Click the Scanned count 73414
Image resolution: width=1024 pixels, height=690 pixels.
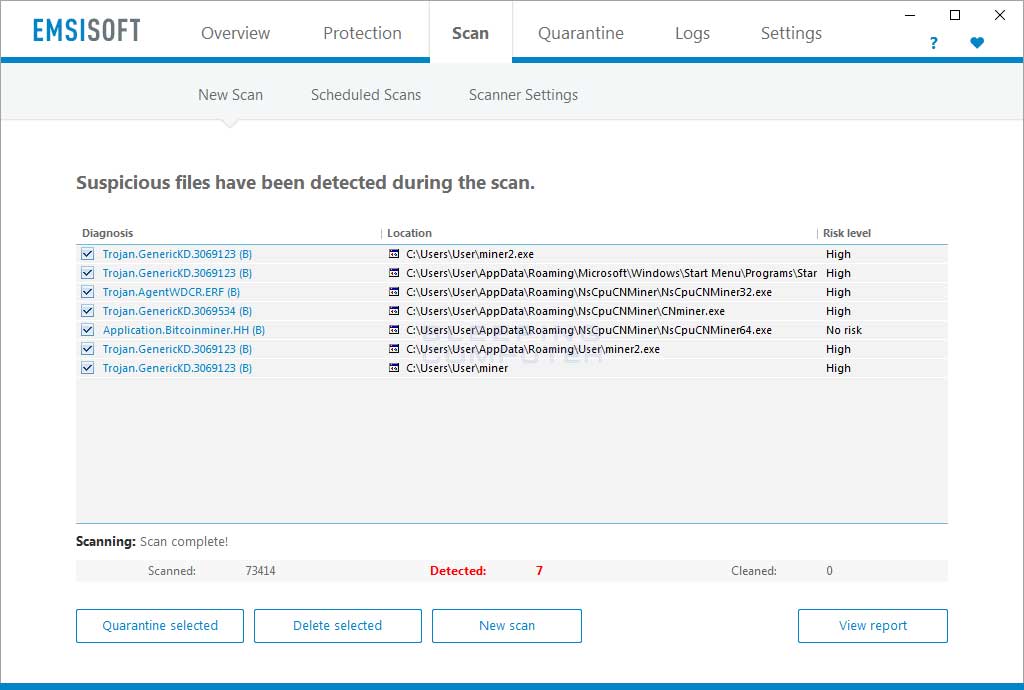[x=260, y=571]
